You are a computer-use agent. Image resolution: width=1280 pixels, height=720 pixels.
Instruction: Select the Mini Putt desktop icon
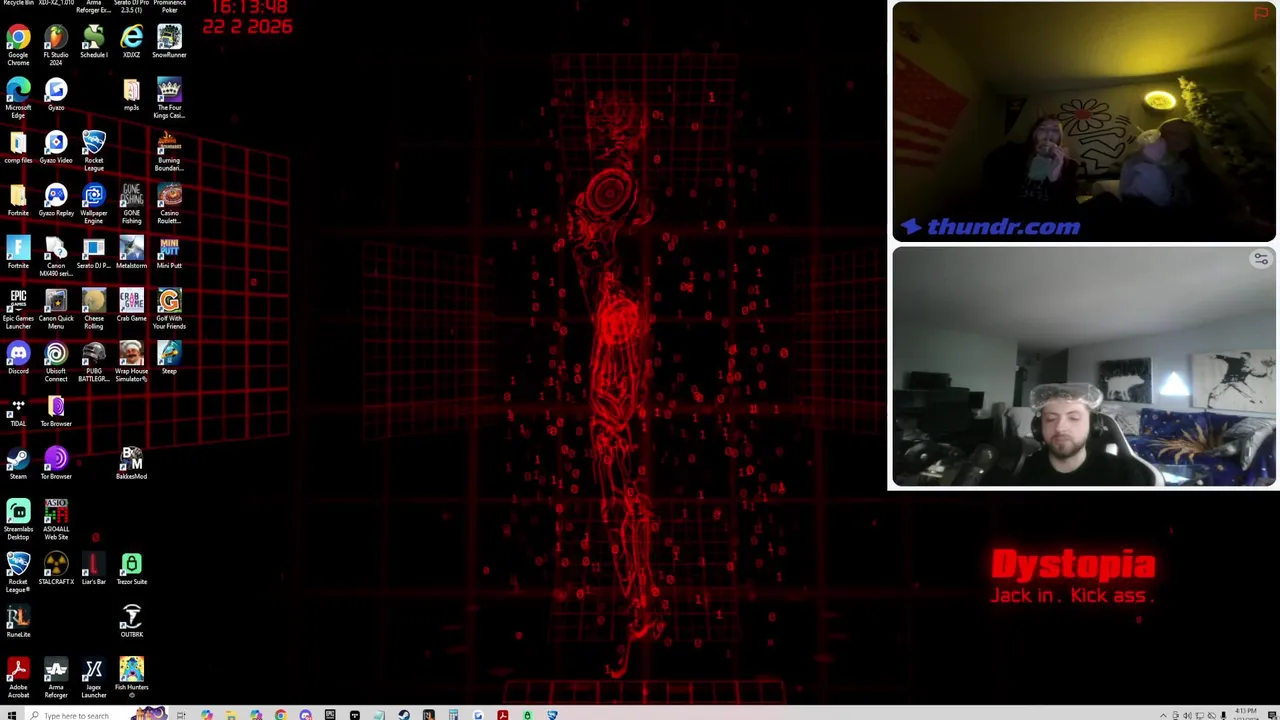pos(169,253)
